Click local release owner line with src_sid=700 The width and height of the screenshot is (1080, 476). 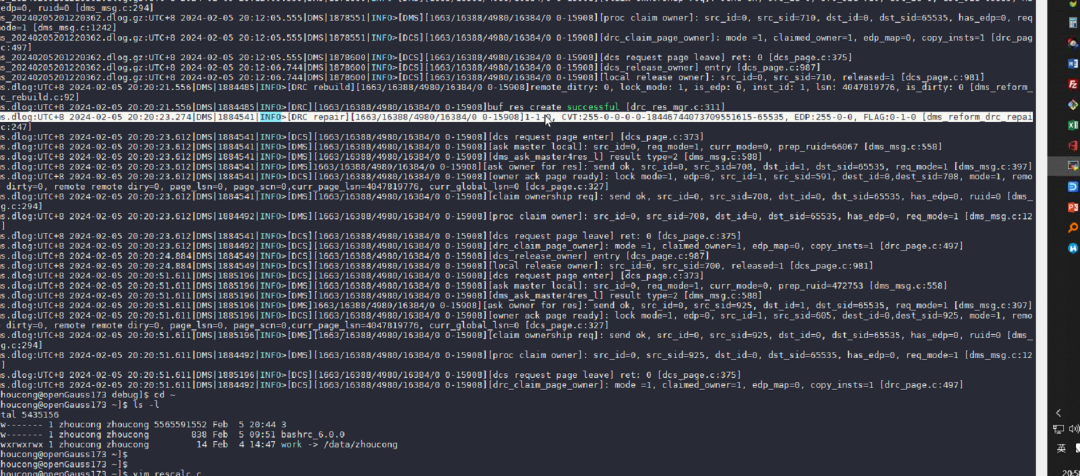coord(437,266)
